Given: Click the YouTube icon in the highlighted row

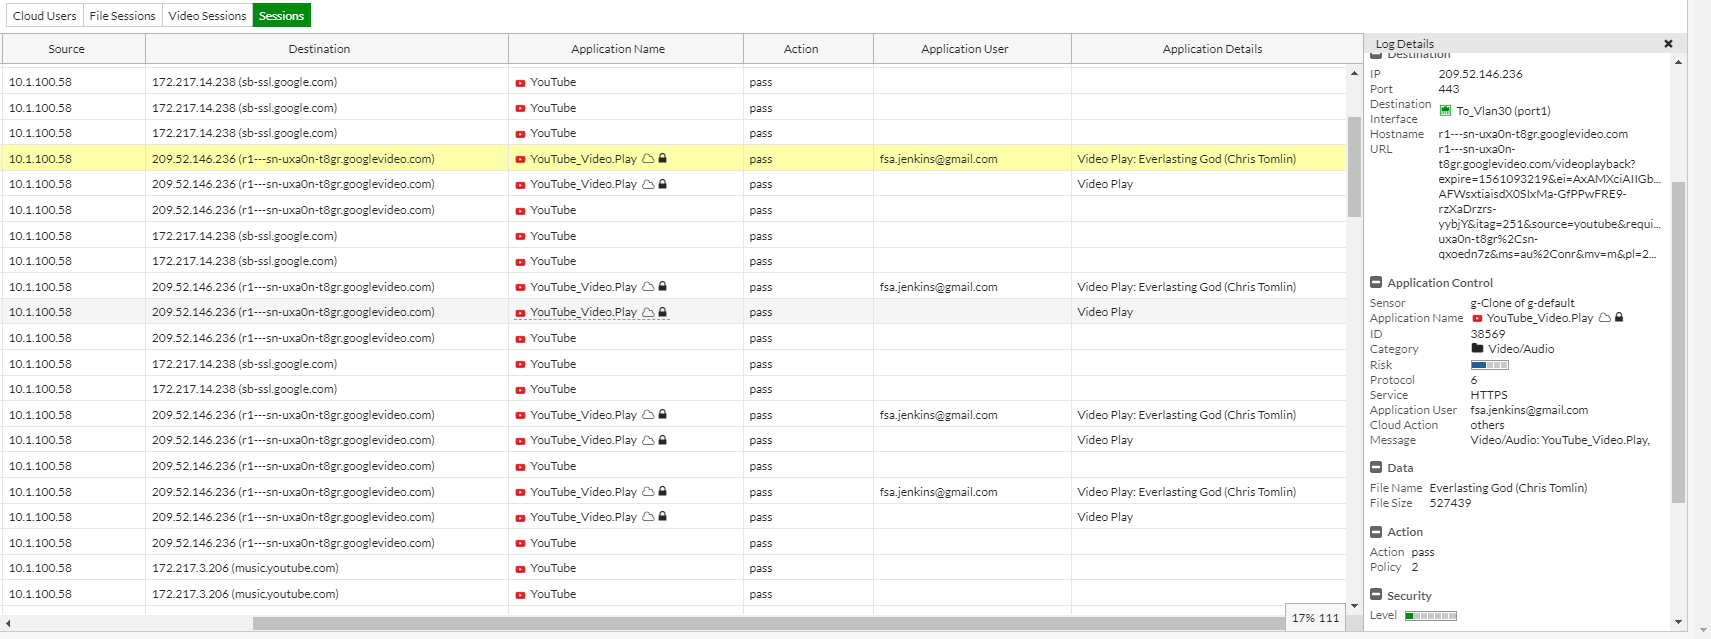Looking at the screenshot, I should coord(520,159).
